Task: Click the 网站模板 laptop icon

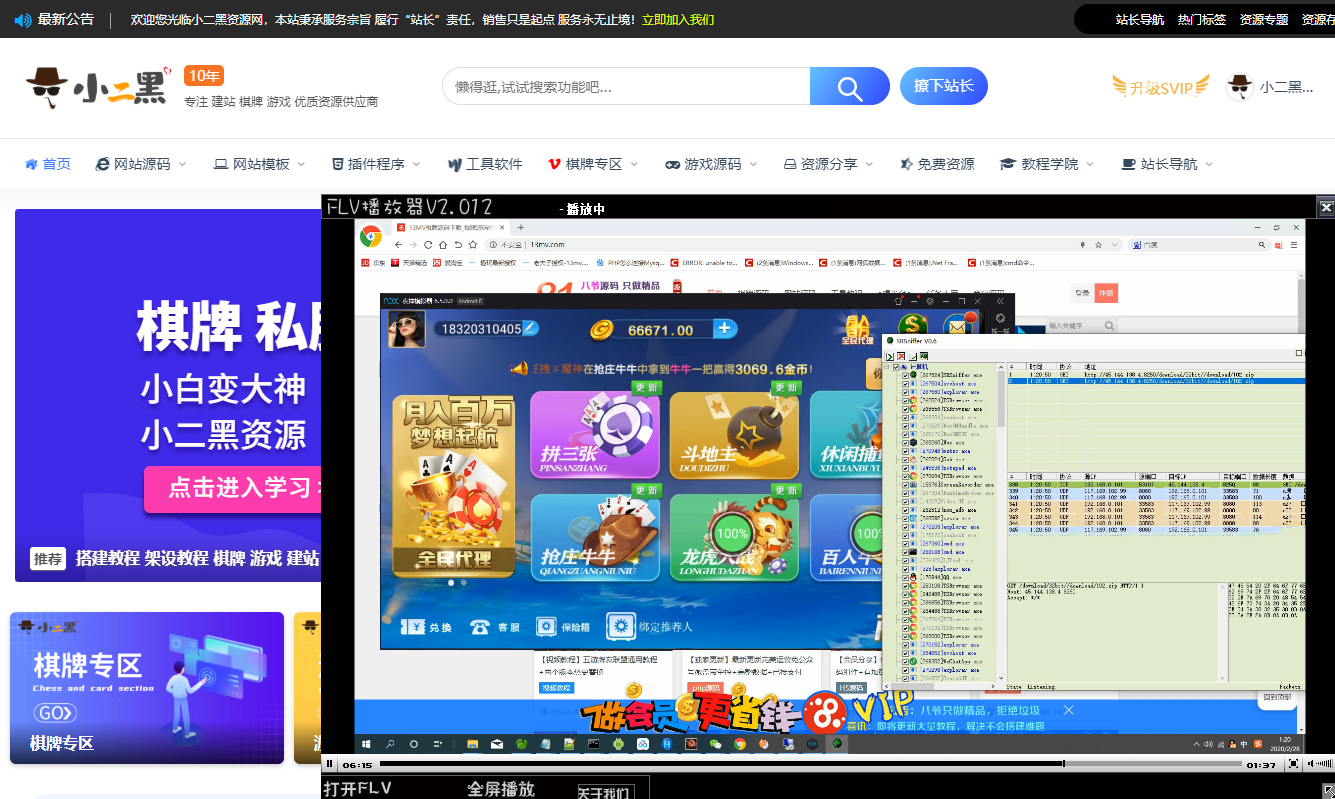Action: [x=221, y=164]
